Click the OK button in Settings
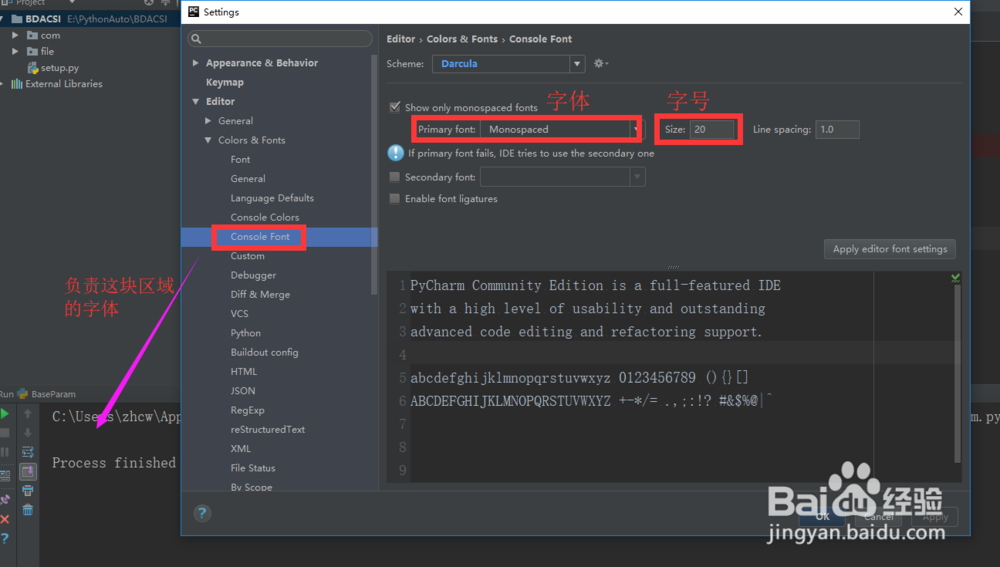The width and height of the screenshot is (1000, 567). pos(822,517)
